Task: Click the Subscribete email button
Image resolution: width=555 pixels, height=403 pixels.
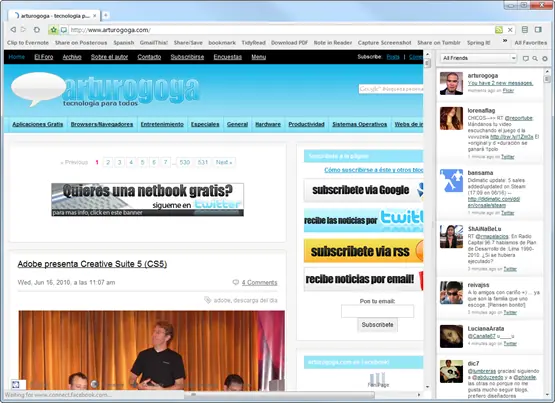Action: [377, 325]
